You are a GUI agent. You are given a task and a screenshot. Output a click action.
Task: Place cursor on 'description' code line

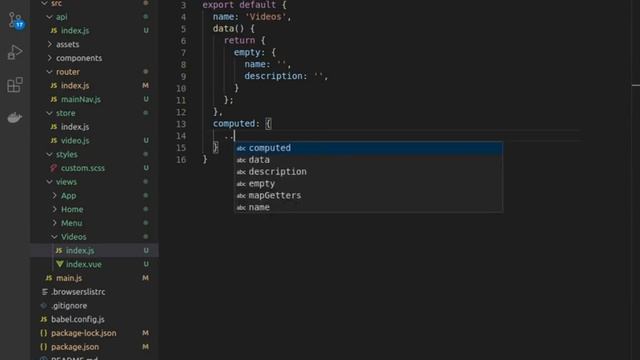(286, 76)
